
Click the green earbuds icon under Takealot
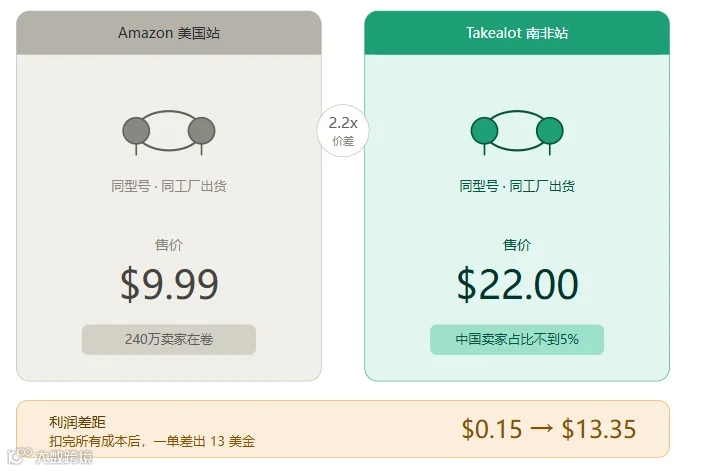517,132
